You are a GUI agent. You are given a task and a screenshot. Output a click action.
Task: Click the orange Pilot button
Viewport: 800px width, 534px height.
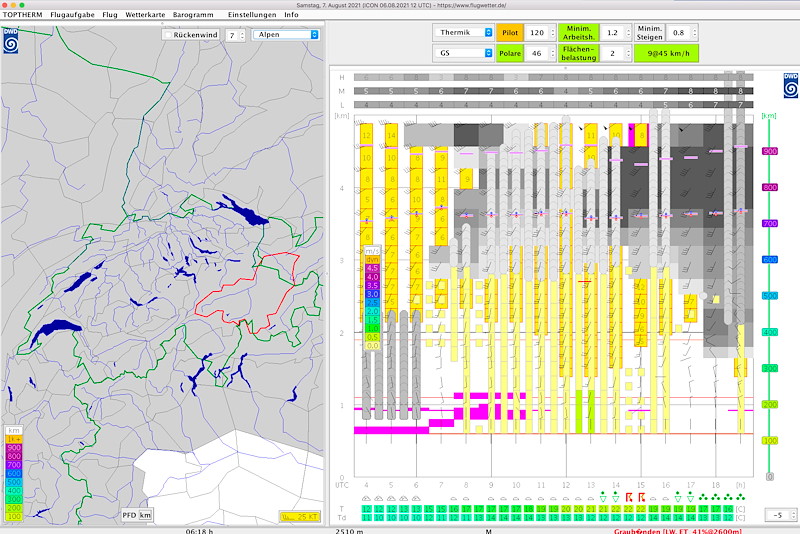(510, 32)
